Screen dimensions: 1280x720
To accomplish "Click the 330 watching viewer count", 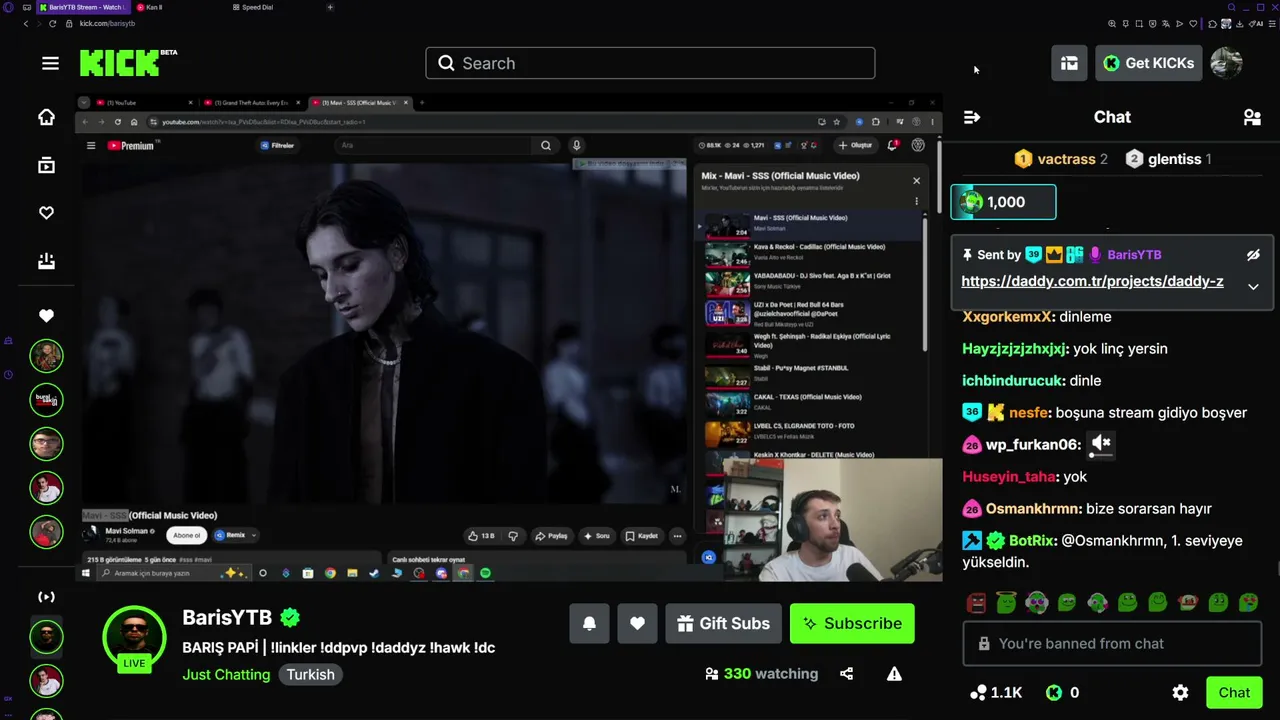I will (761, 674).
